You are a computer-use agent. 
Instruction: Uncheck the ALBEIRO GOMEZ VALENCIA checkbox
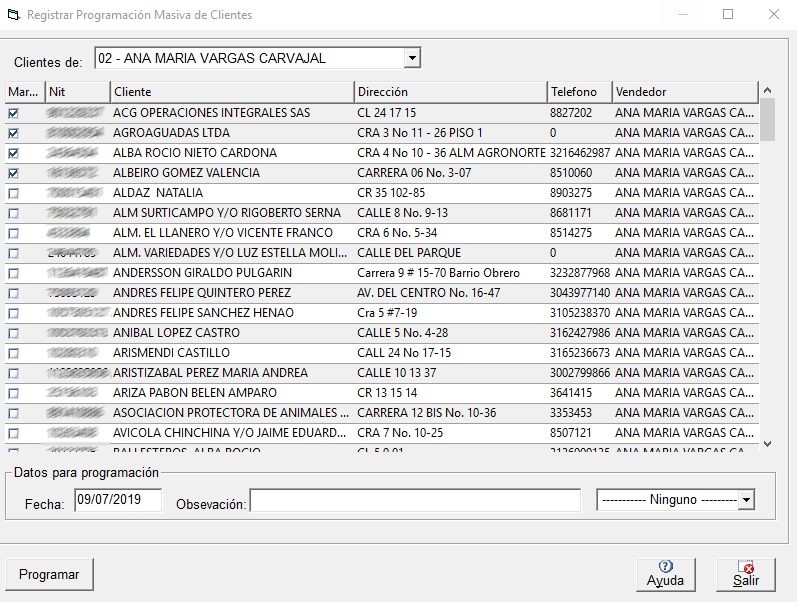coord(13,173)
